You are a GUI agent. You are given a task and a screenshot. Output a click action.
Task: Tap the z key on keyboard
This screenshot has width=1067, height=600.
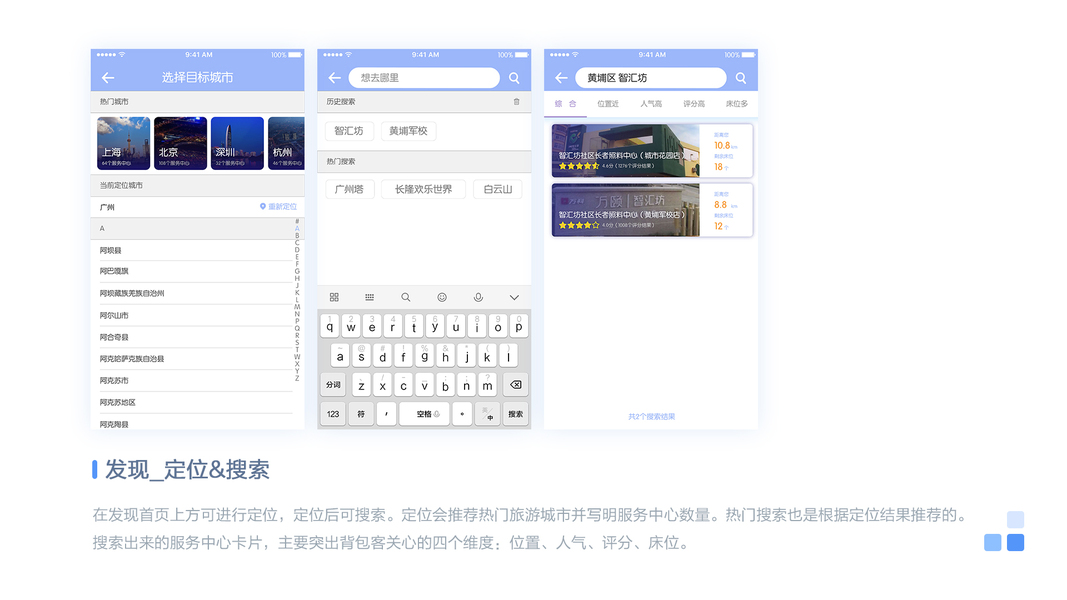(x=361, y=385)
